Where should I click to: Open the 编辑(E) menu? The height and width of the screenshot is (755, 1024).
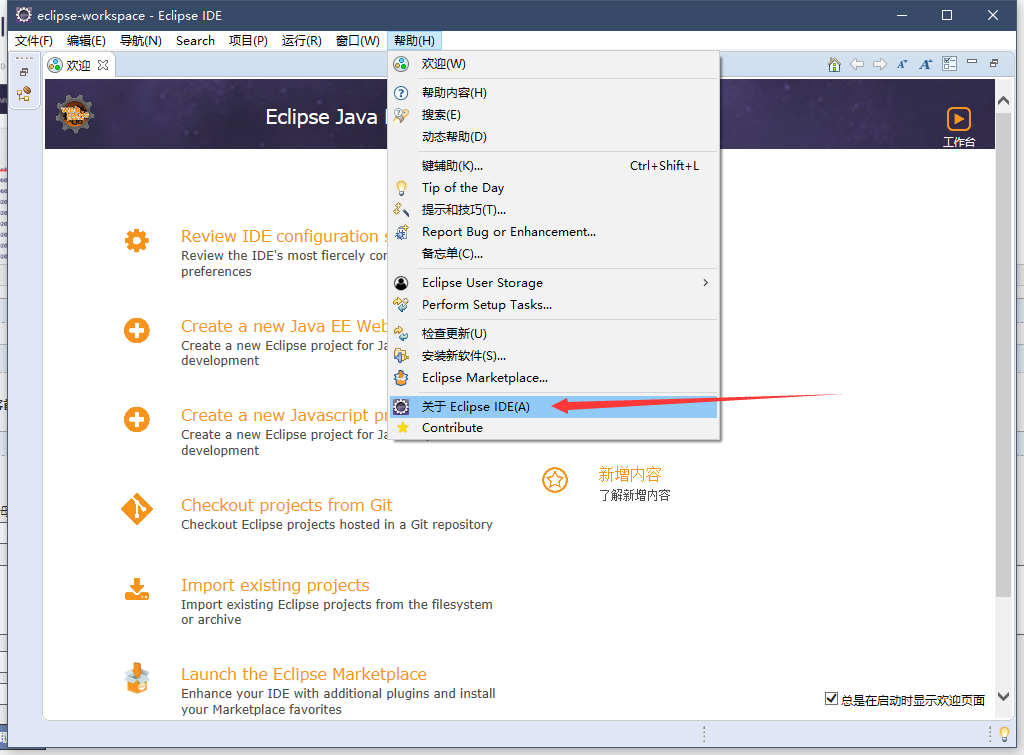click(86, 40)
